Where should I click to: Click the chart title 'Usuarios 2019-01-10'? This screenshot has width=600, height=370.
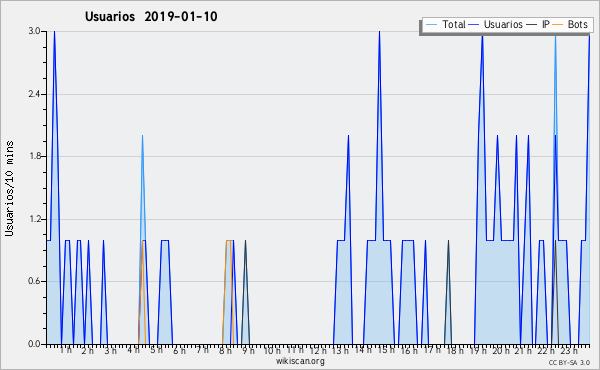[x=151, y=17]
